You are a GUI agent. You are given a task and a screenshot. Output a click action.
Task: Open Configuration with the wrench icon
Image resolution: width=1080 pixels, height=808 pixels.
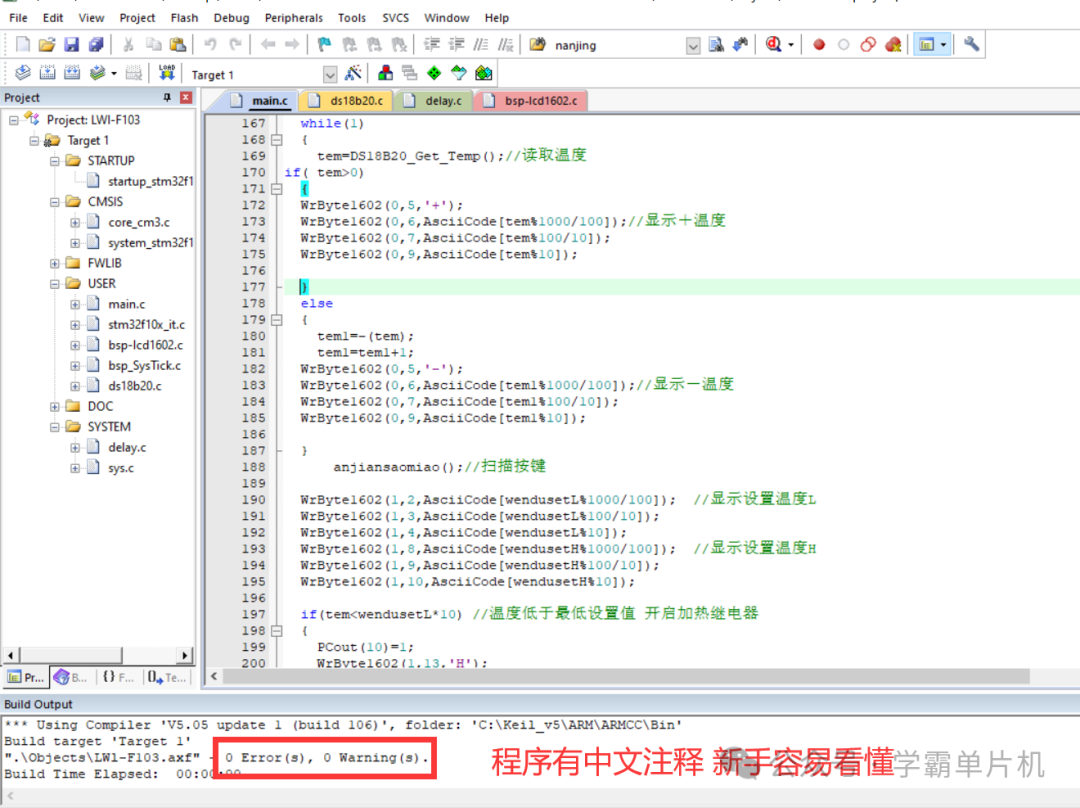[971, 45]
